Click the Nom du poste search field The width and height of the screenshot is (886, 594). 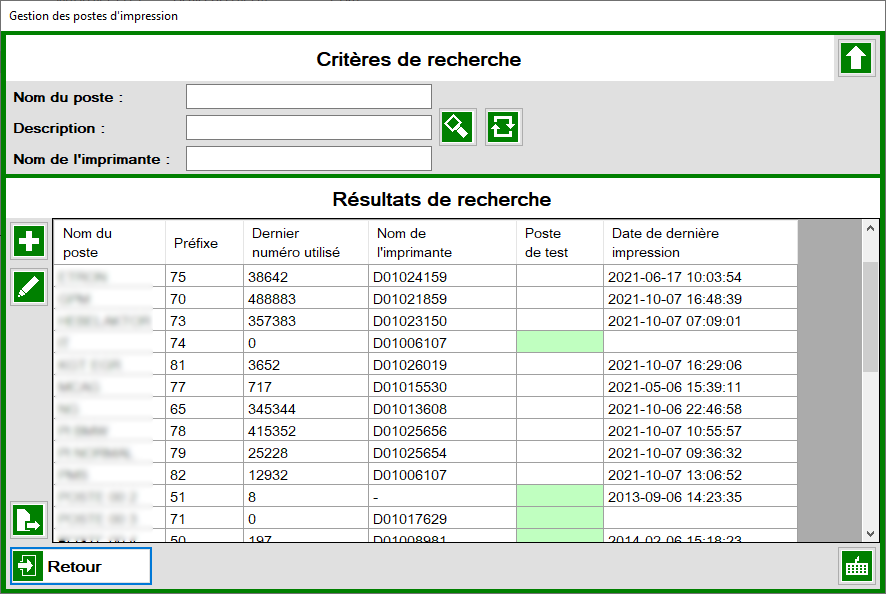[x=308, y=96]
